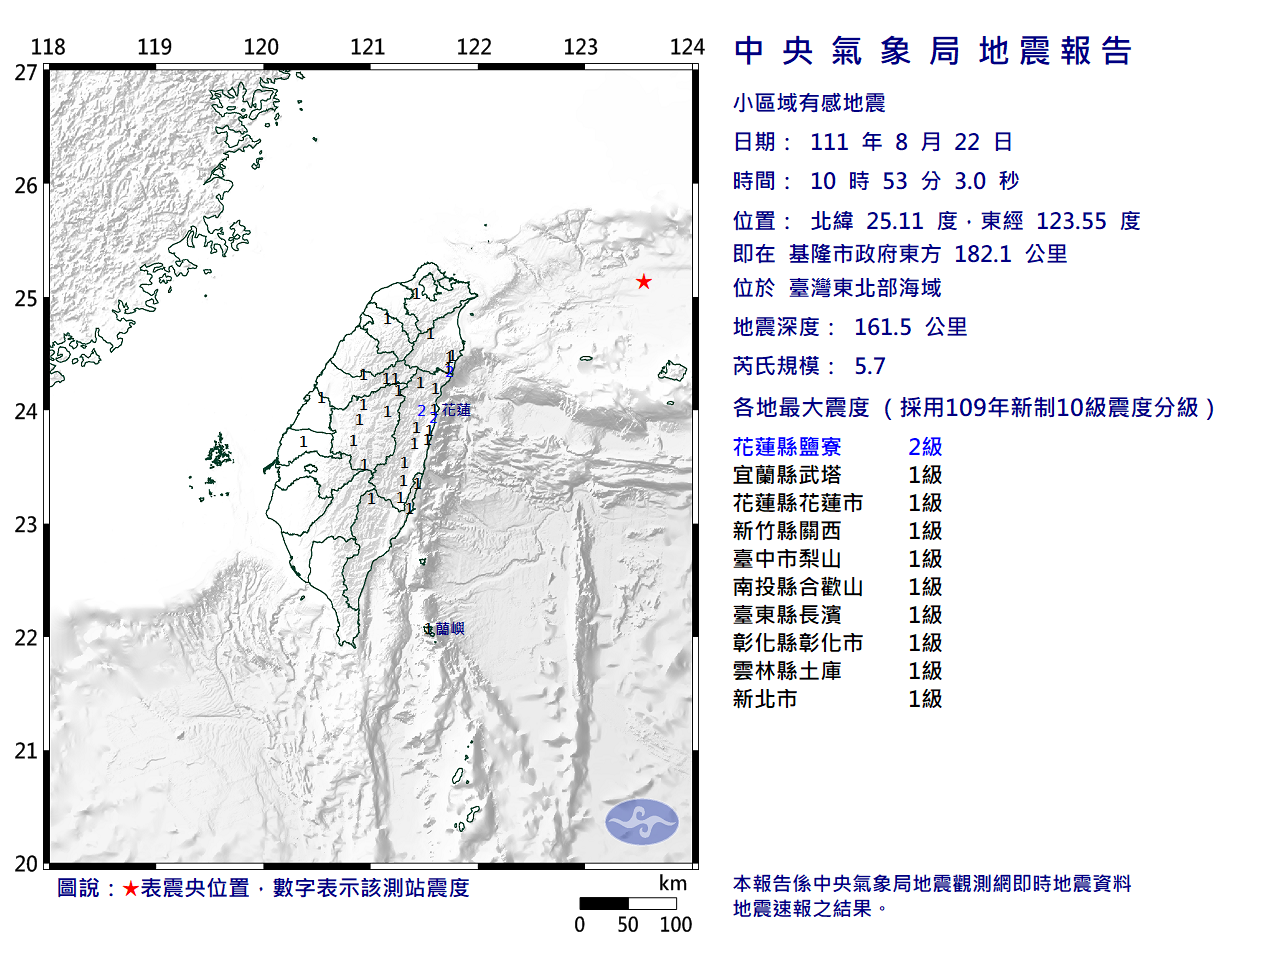Click the 小區域有感地震 heading
1280x960 pixels.
(809, 103)
